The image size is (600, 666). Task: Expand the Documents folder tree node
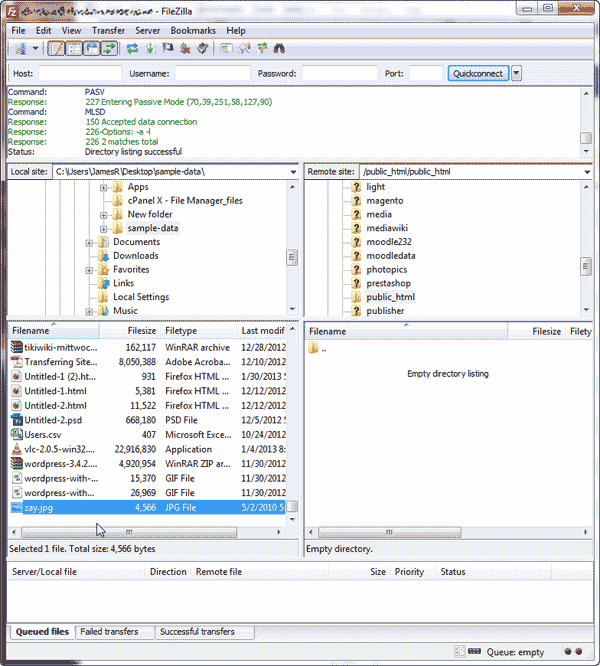pyautogui.click(x=90, y=242)
